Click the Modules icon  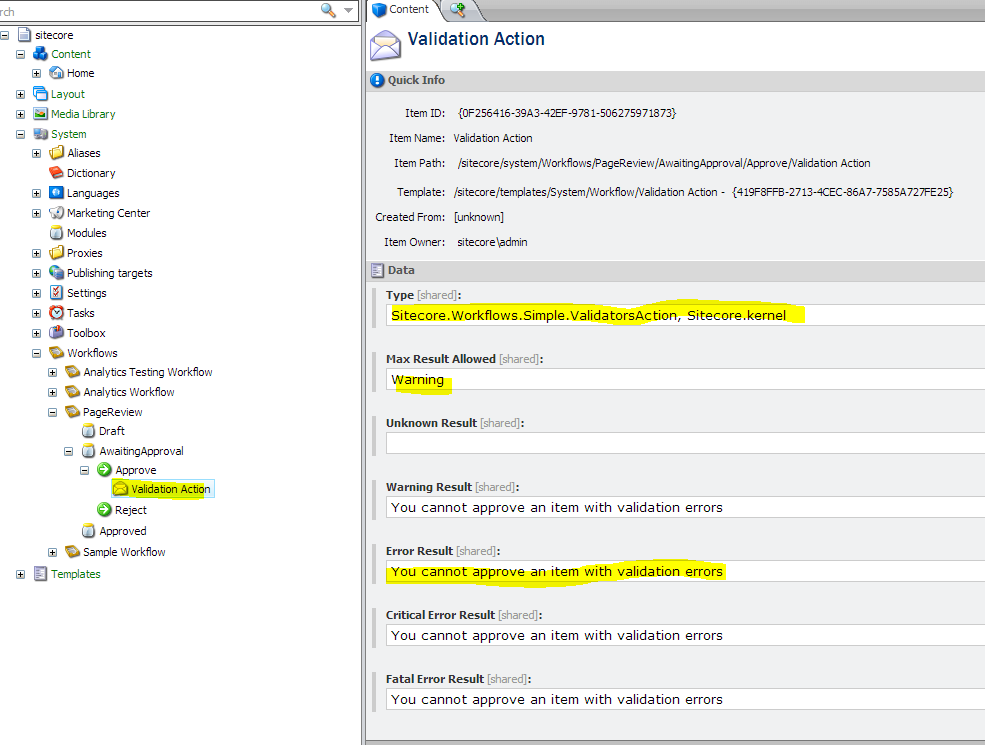(57, 233)
